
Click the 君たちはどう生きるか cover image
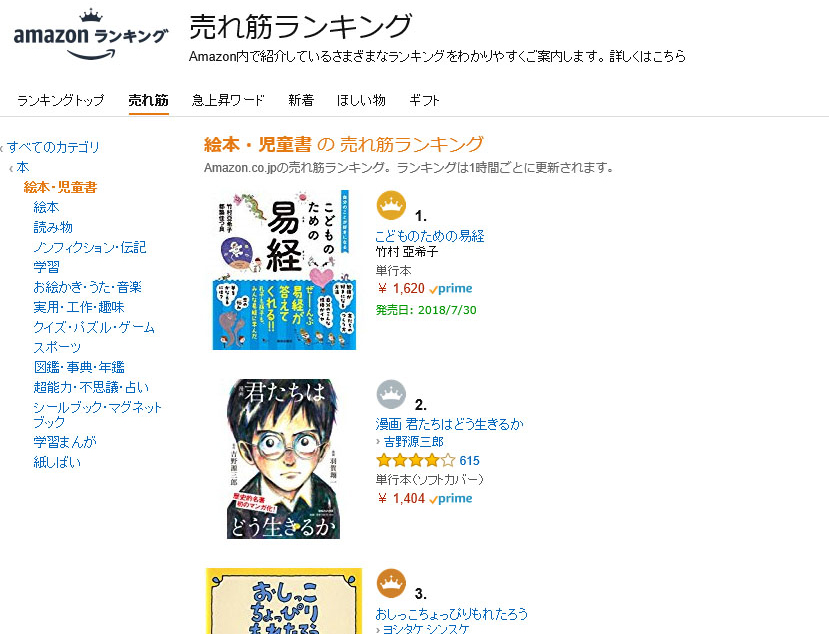tap(283, 459)
